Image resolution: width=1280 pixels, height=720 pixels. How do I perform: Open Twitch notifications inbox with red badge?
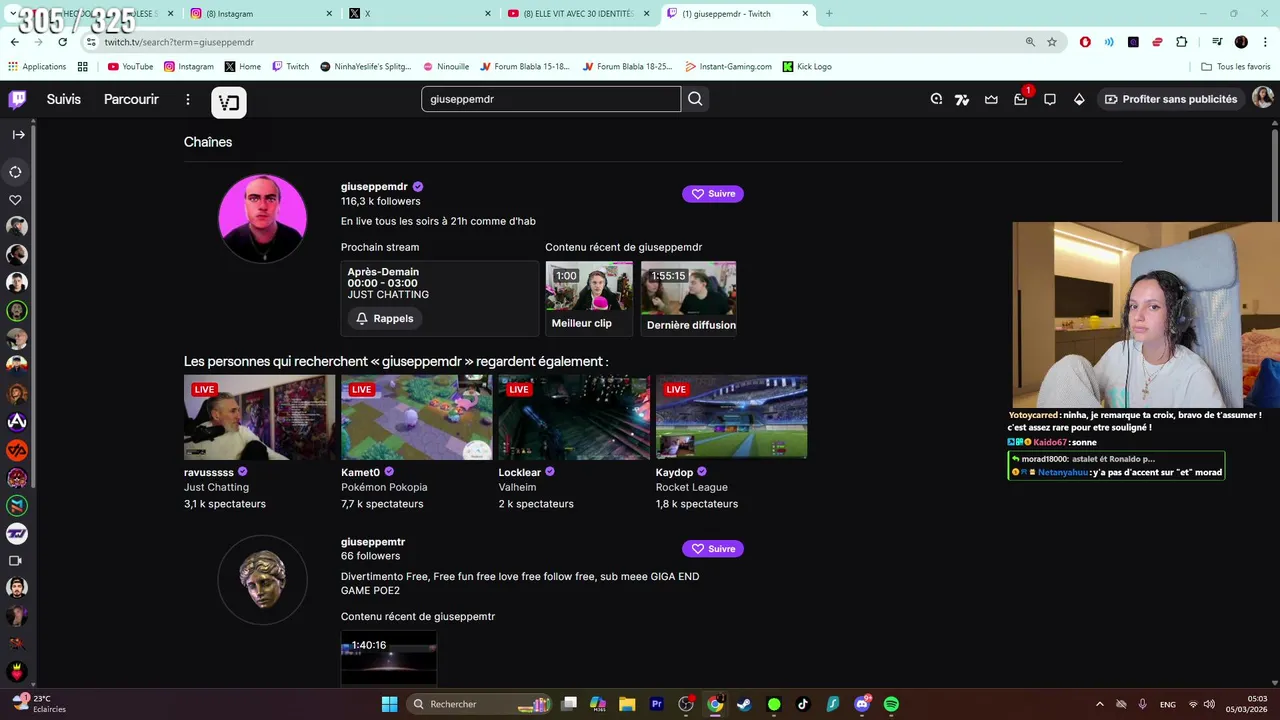[x=1020, y=99]
